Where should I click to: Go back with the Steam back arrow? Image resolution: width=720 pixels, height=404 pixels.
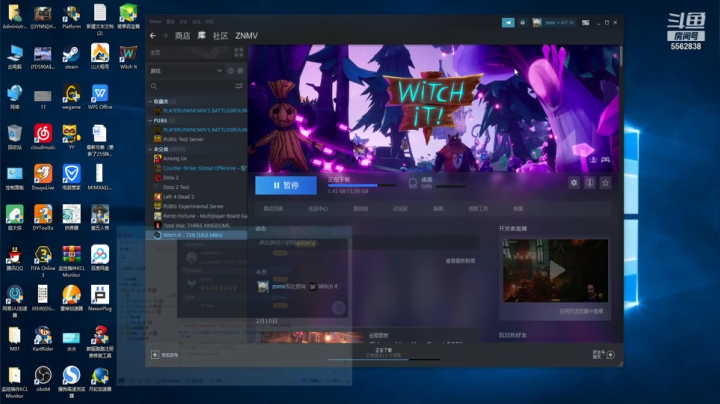pos(153,36)
